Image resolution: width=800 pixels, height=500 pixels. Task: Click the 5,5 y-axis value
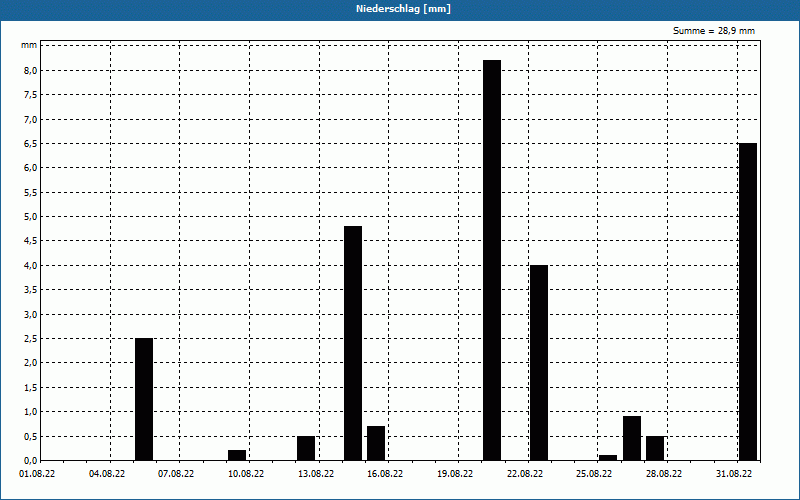click(31, 192)
